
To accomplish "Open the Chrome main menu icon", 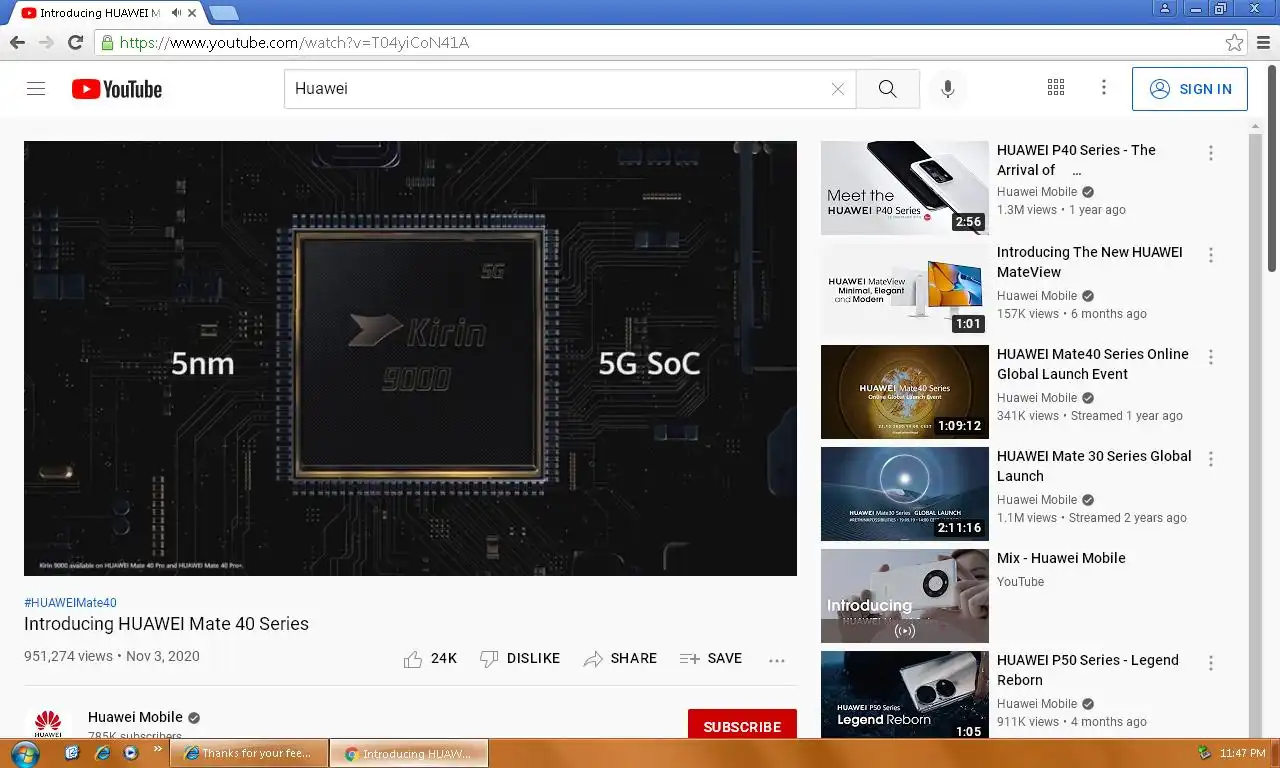I will pyautogui.click(x=1264, y=43).
